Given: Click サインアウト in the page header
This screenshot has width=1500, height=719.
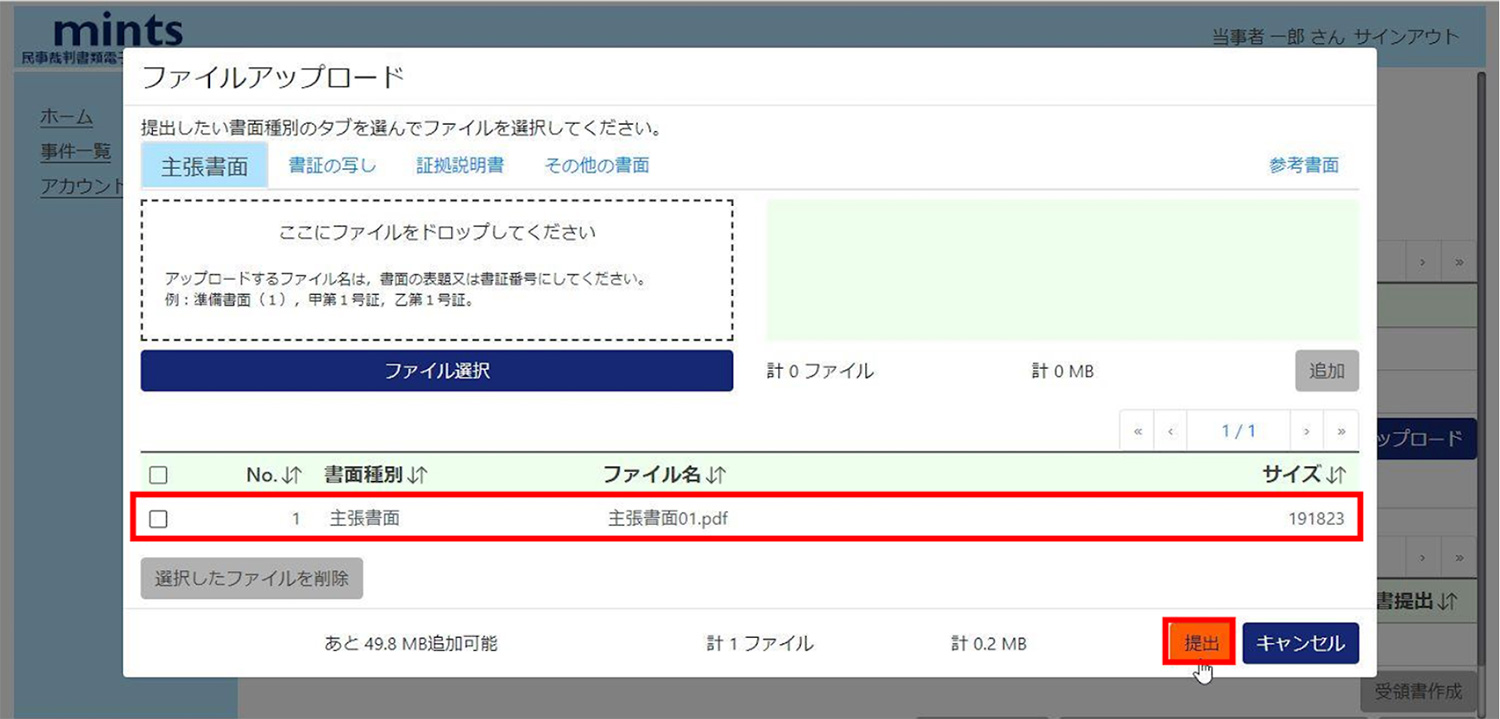Looking at the screenshot, I should pos(1406,37).
